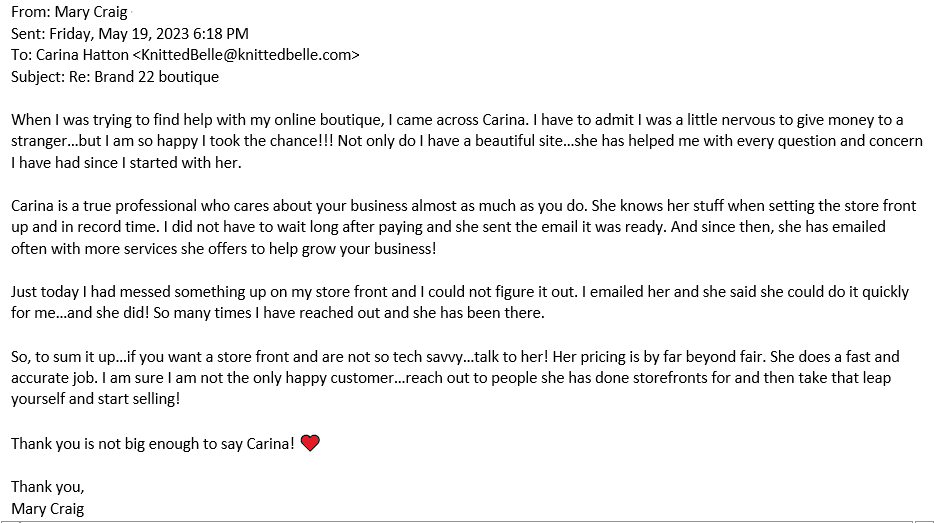Image resolution: width=934 pixels, height=523 pixels.
Task: Click the text 'I have had since I started with her.'
Action: (x=126, y=162)
